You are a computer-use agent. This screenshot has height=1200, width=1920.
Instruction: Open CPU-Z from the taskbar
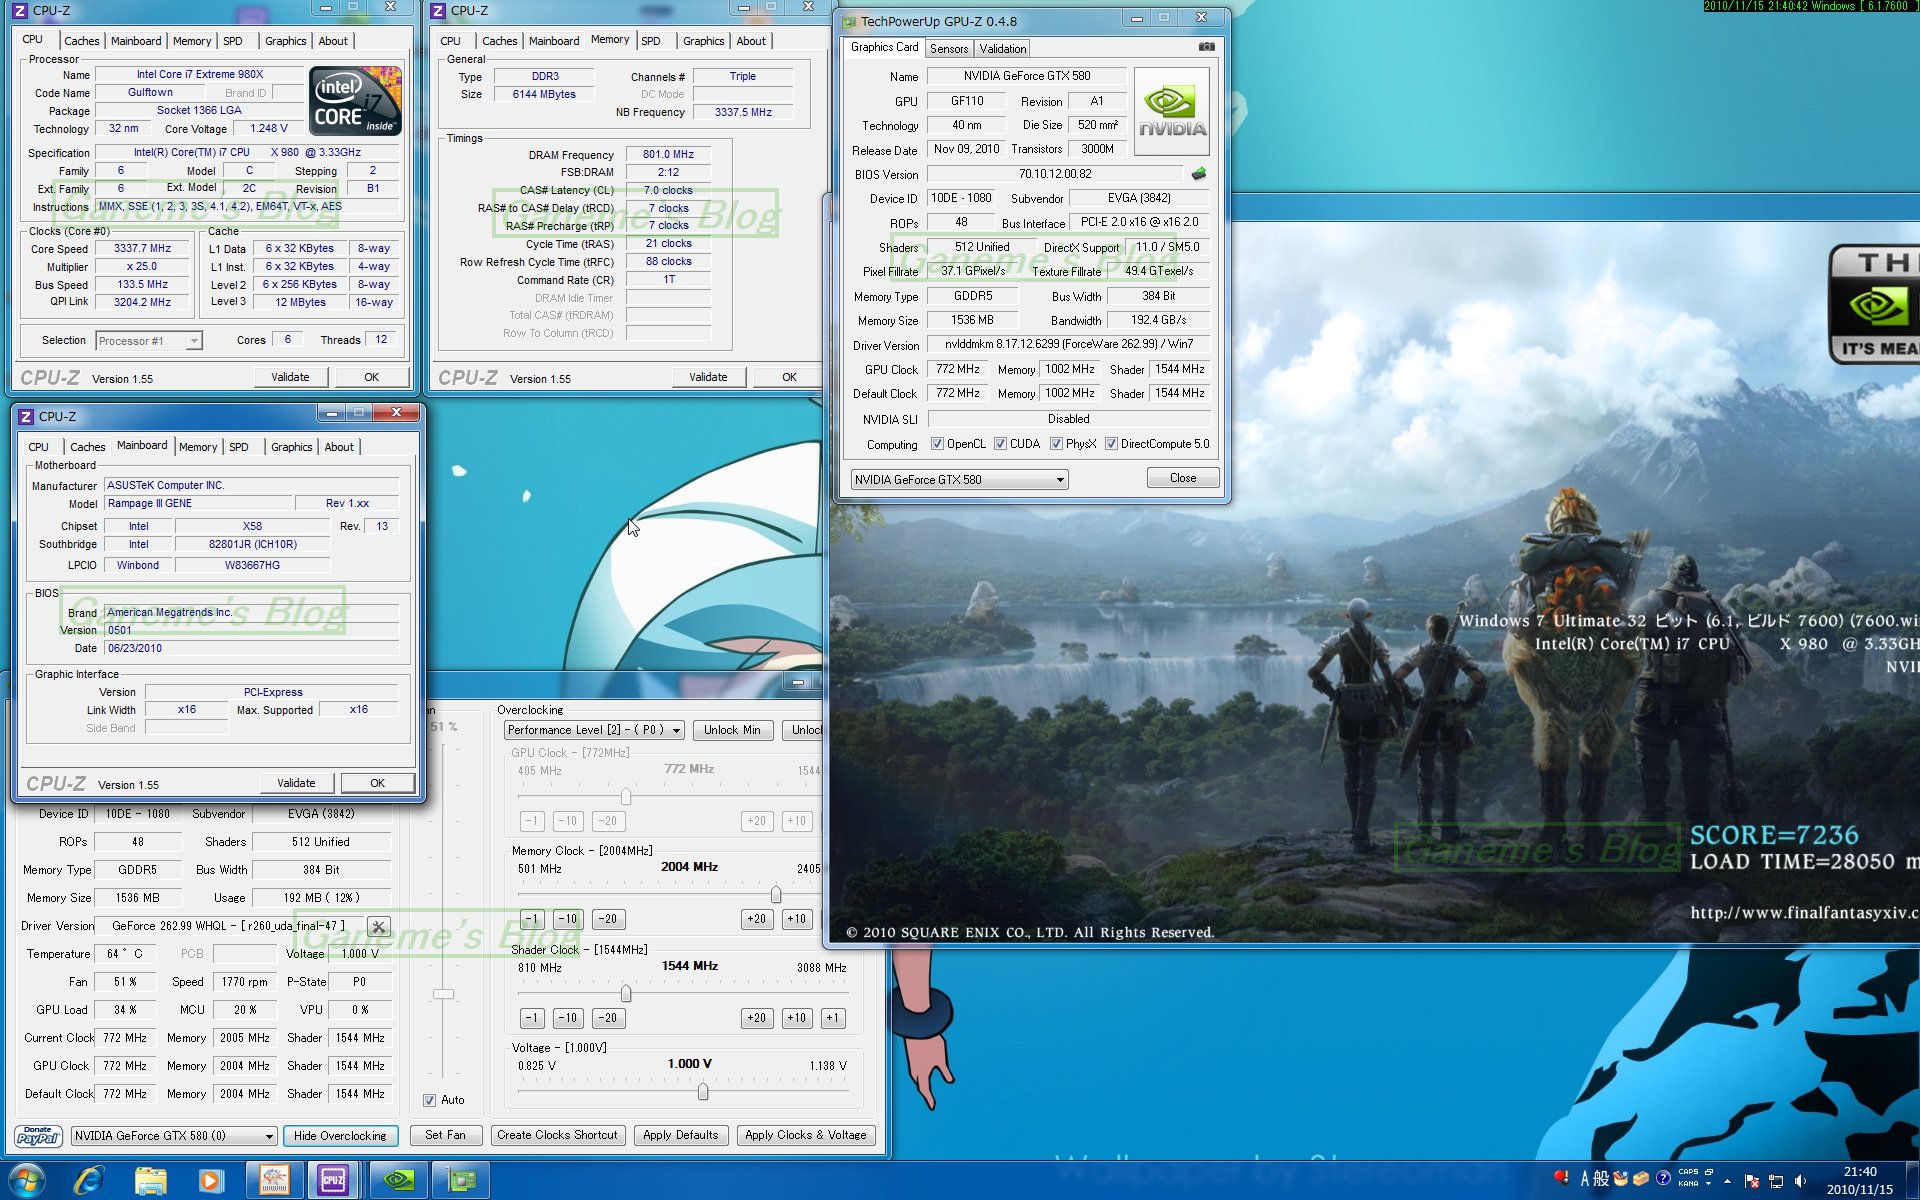tap(333, 1181)
